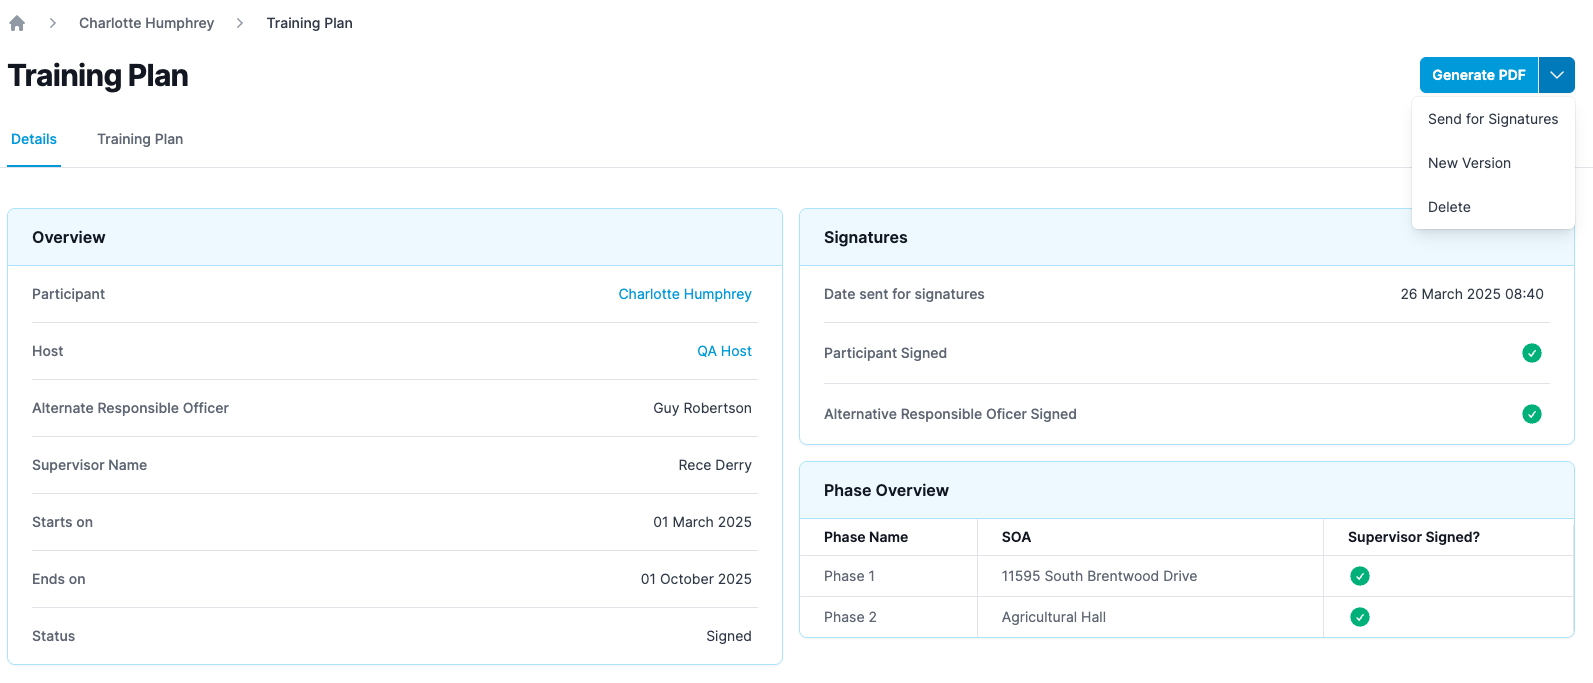
Task: Click Participant Signed green check icon
Action: [x=1531, y=353]
